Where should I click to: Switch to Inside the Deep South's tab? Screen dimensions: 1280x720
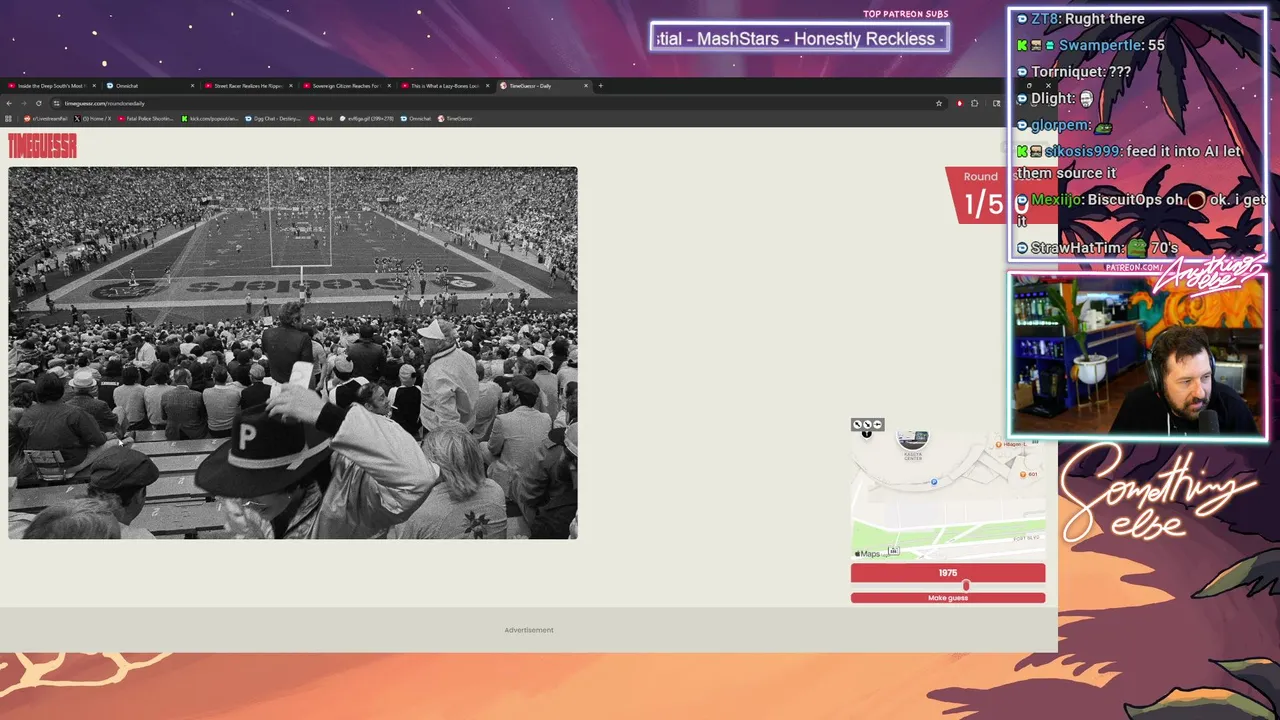click(50, 86)
